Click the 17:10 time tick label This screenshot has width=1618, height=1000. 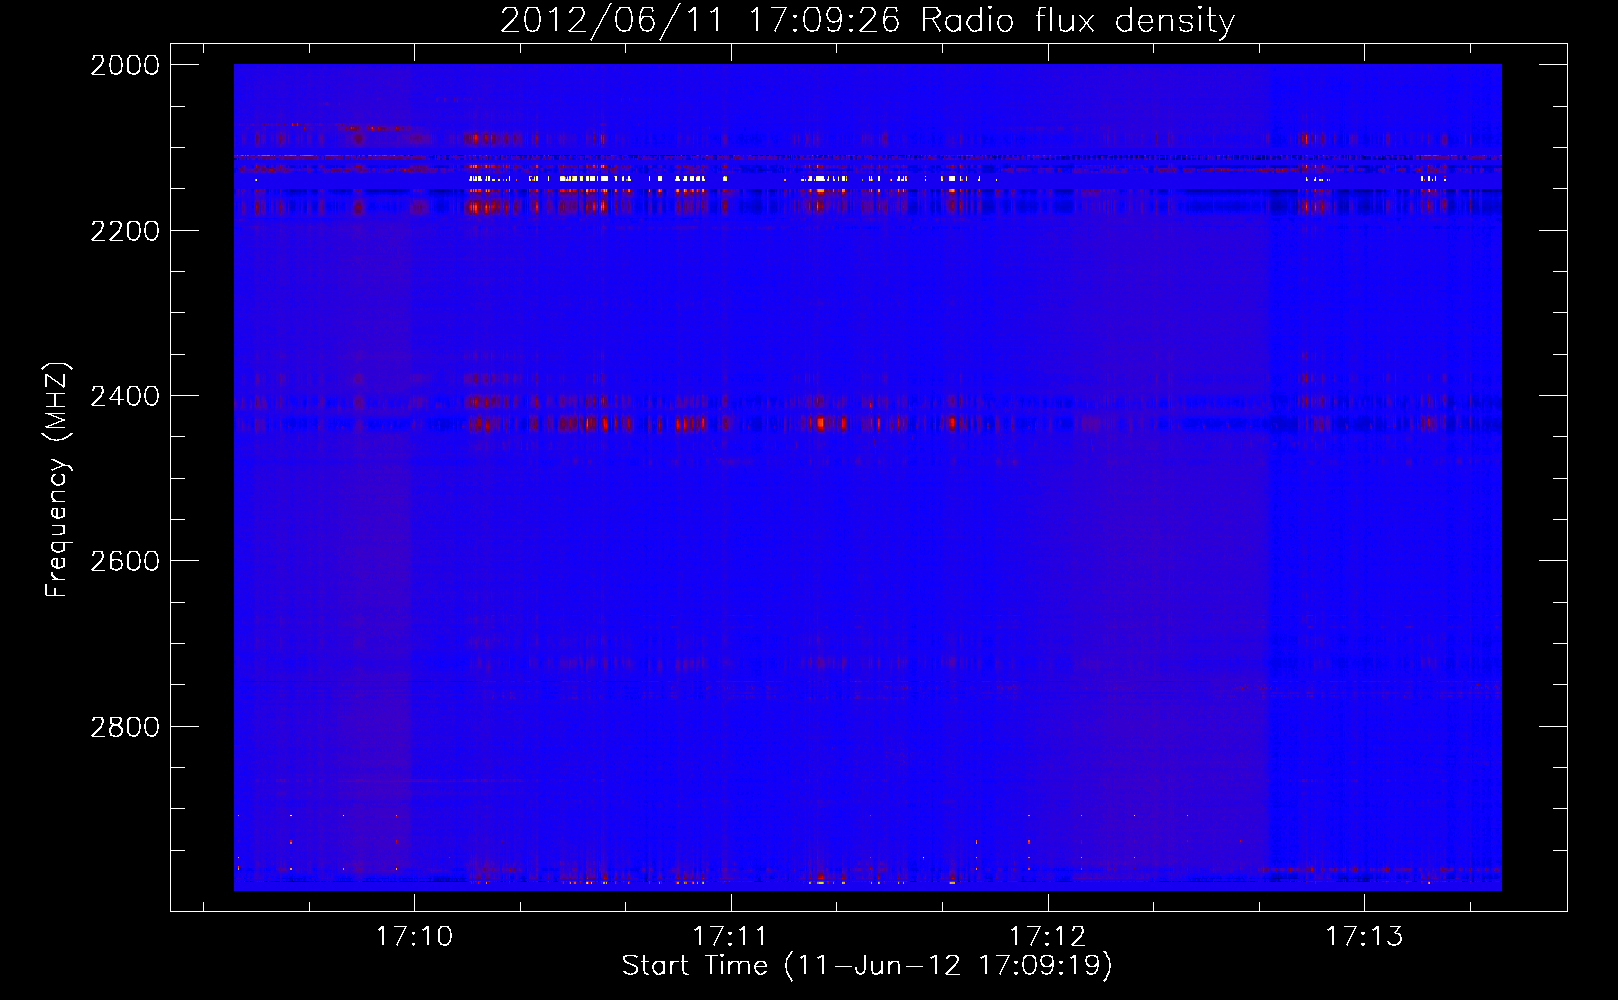(x=414, y=937)
